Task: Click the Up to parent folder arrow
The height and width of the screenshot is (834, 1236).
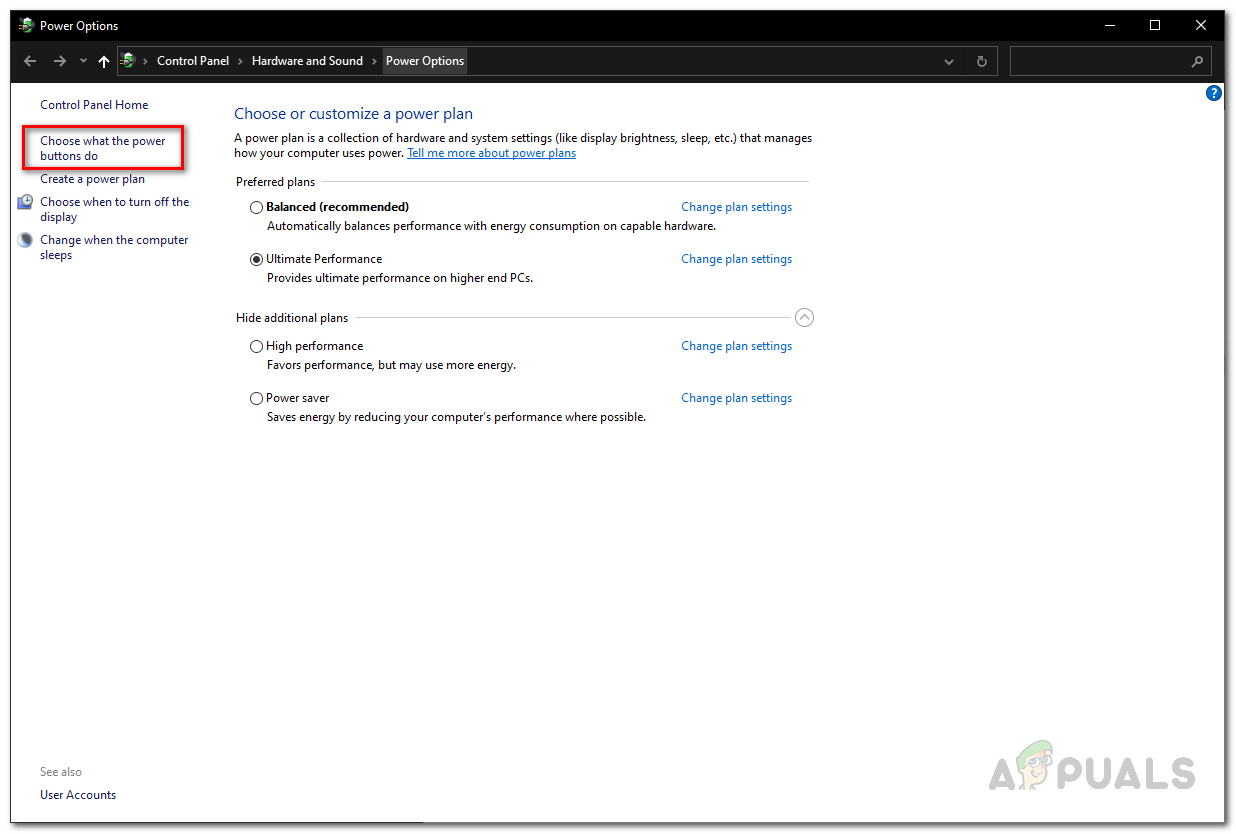Action: 104,61
